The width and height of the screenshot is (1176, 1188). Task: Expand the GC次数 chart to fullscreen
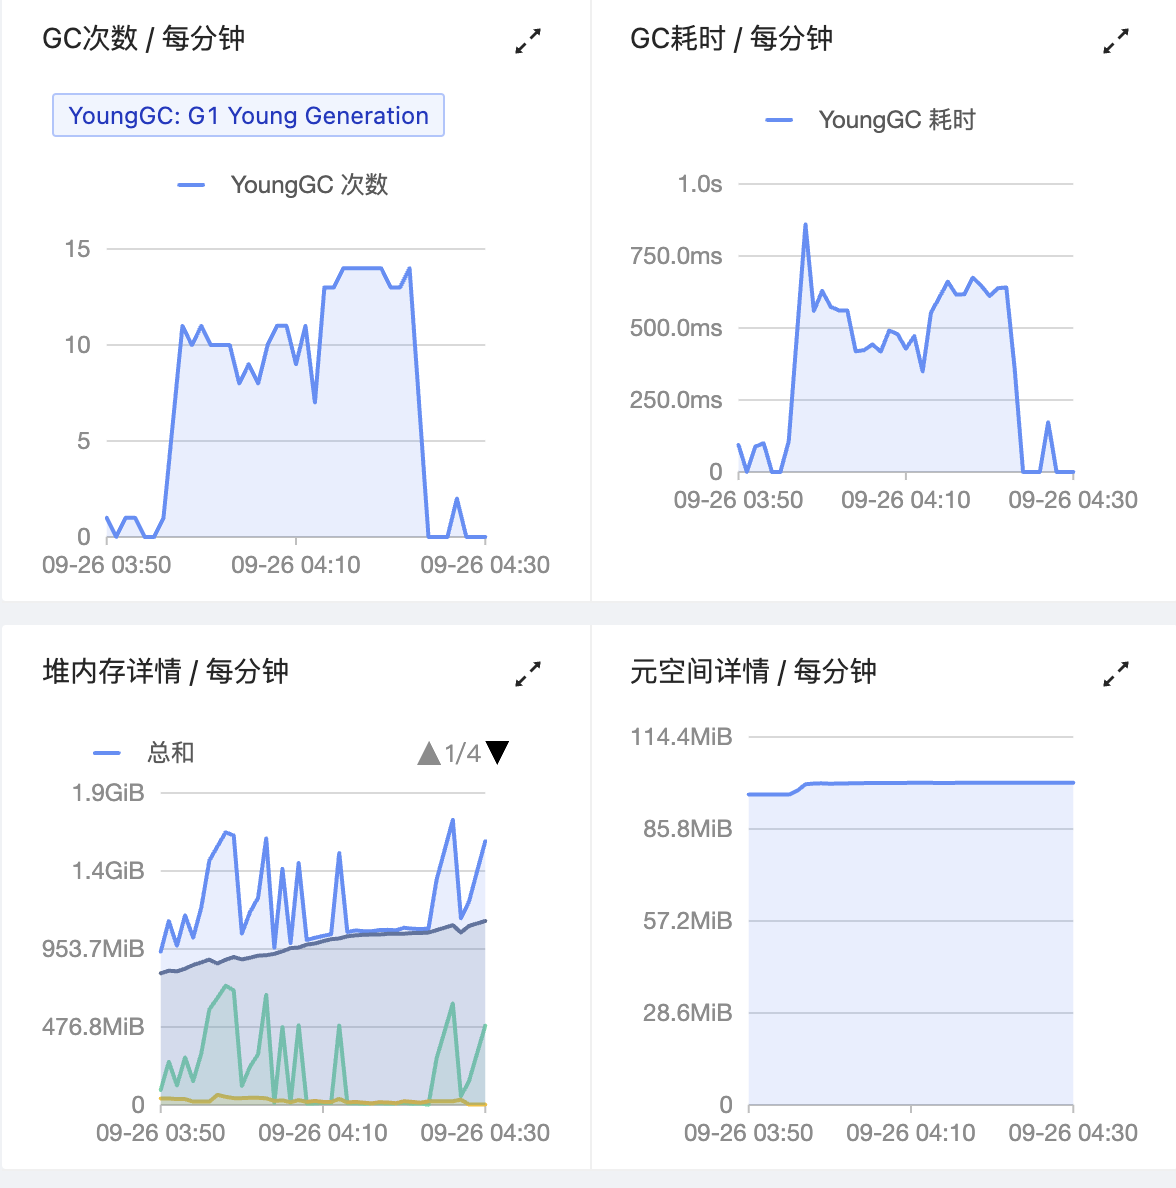(528, 41)
